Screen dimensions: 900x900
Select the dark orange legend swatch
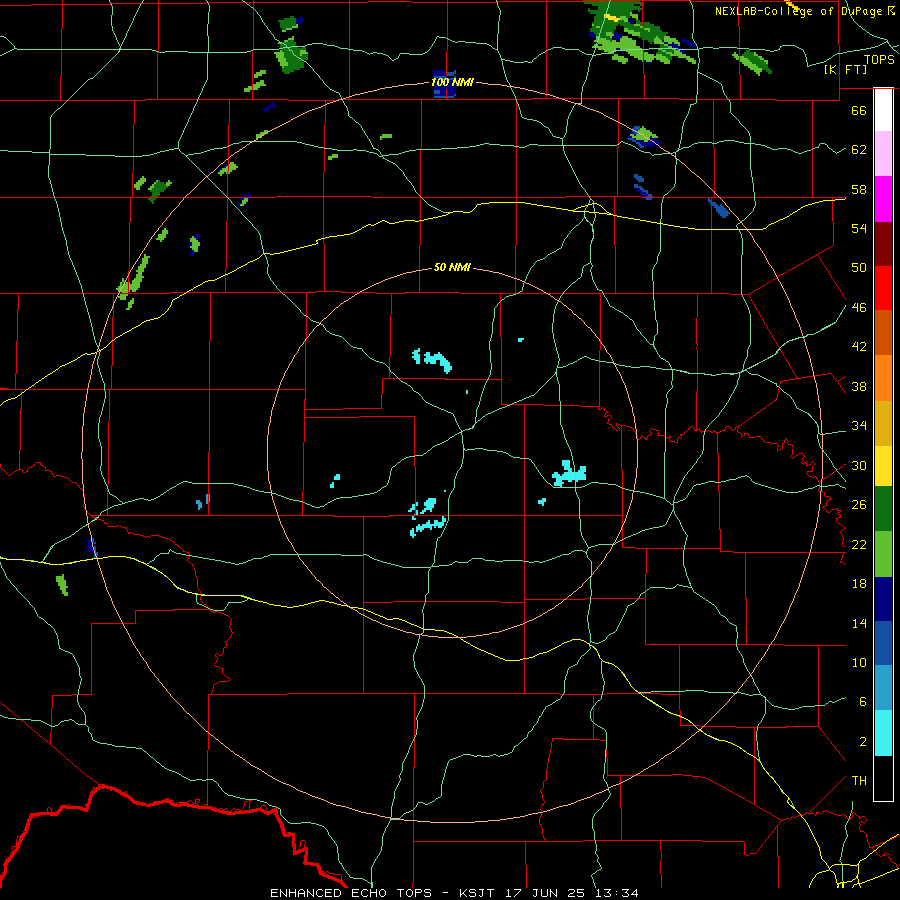coord(883,333)
